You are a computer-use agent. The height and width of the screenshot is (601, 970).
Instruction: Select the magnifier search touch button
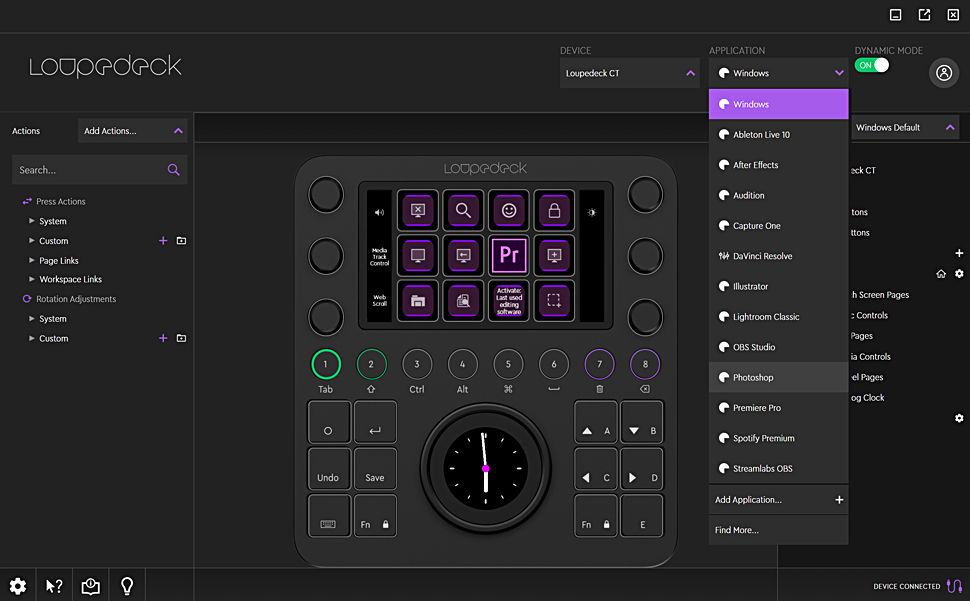pos(463,210)
